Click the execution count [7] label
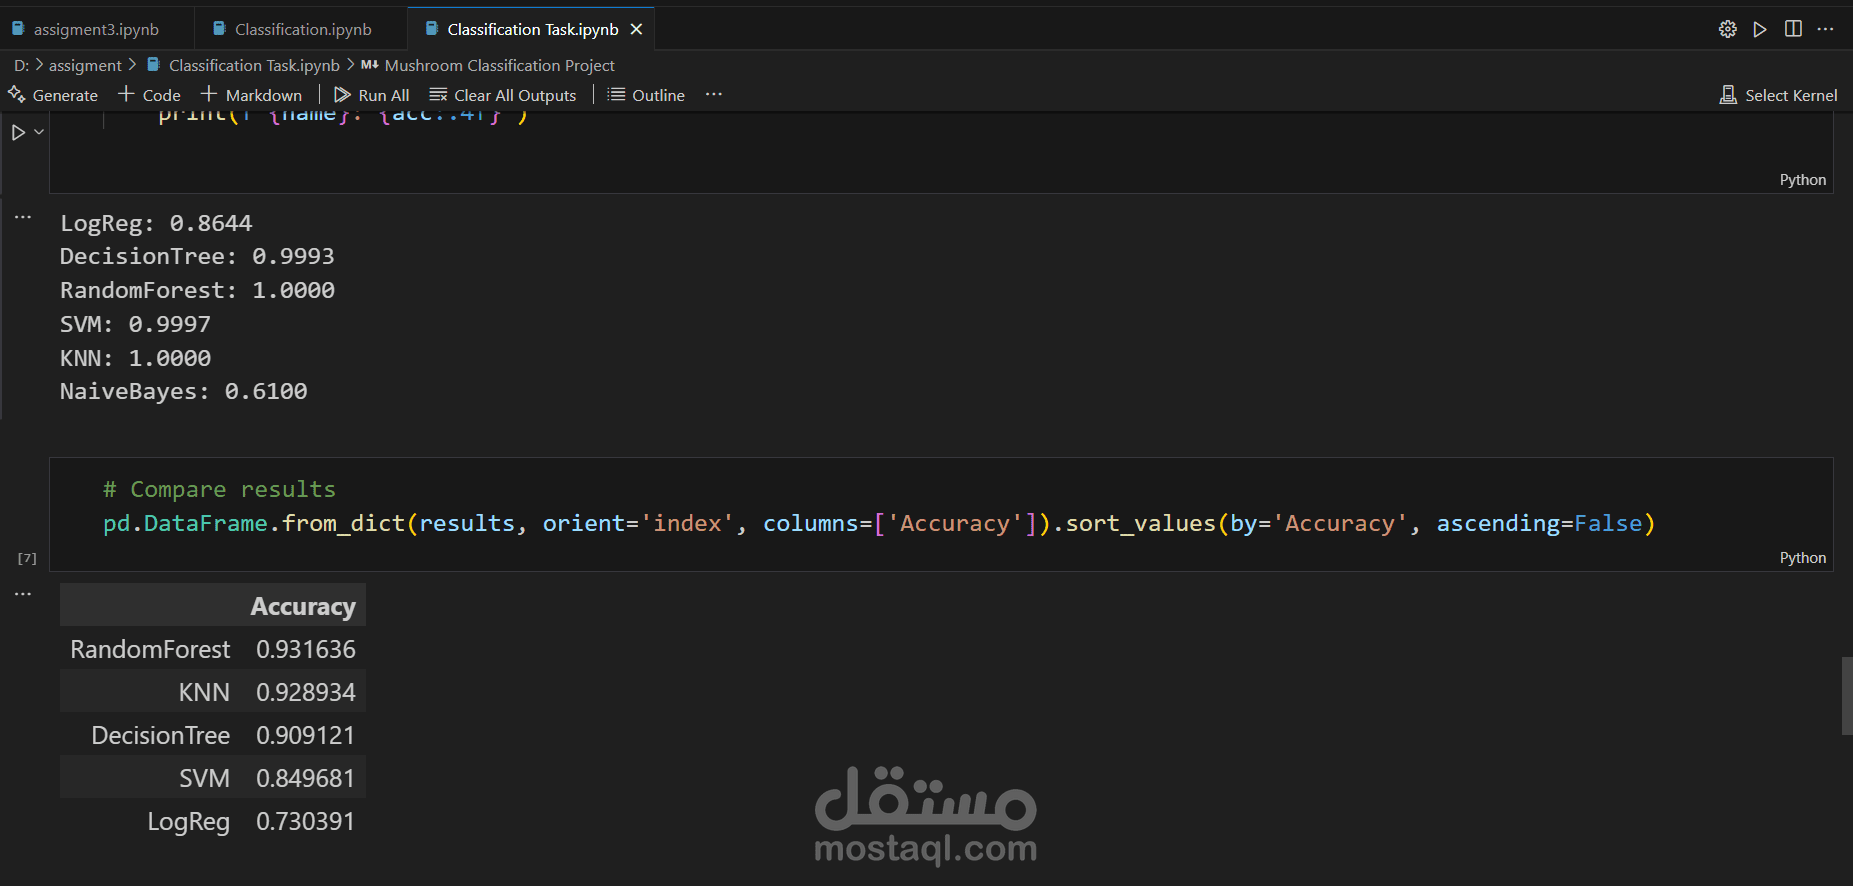The height and width of the screenshot is (886, 1853). [x=27, y=558]
